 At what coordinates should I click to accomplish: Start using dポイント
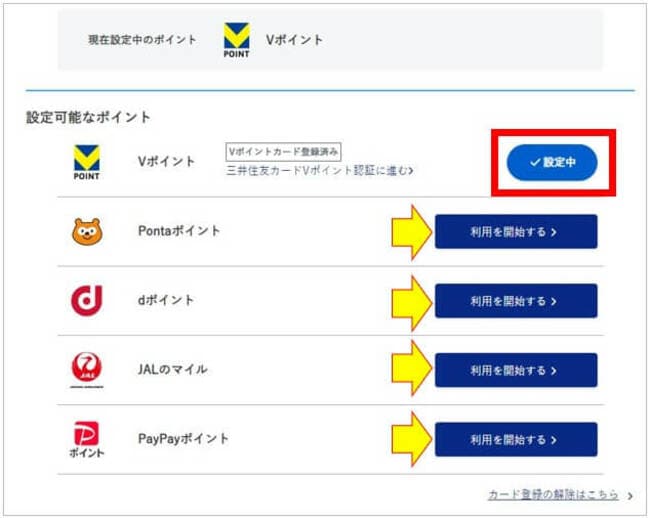point(516,301)
